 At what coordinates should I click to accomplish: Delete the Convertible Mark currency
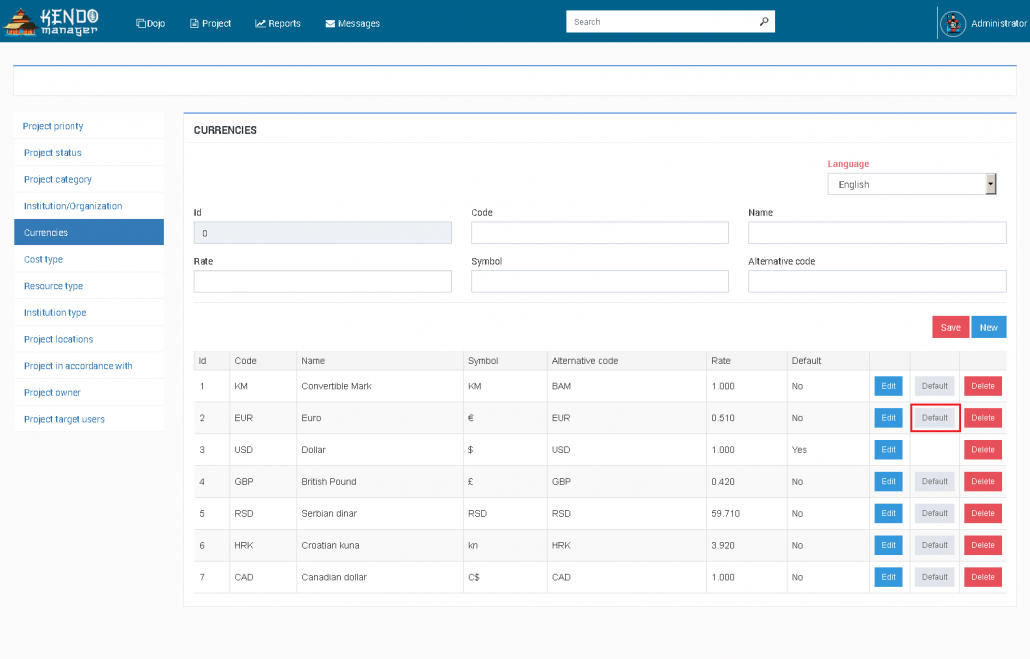(x=983, y=386)
